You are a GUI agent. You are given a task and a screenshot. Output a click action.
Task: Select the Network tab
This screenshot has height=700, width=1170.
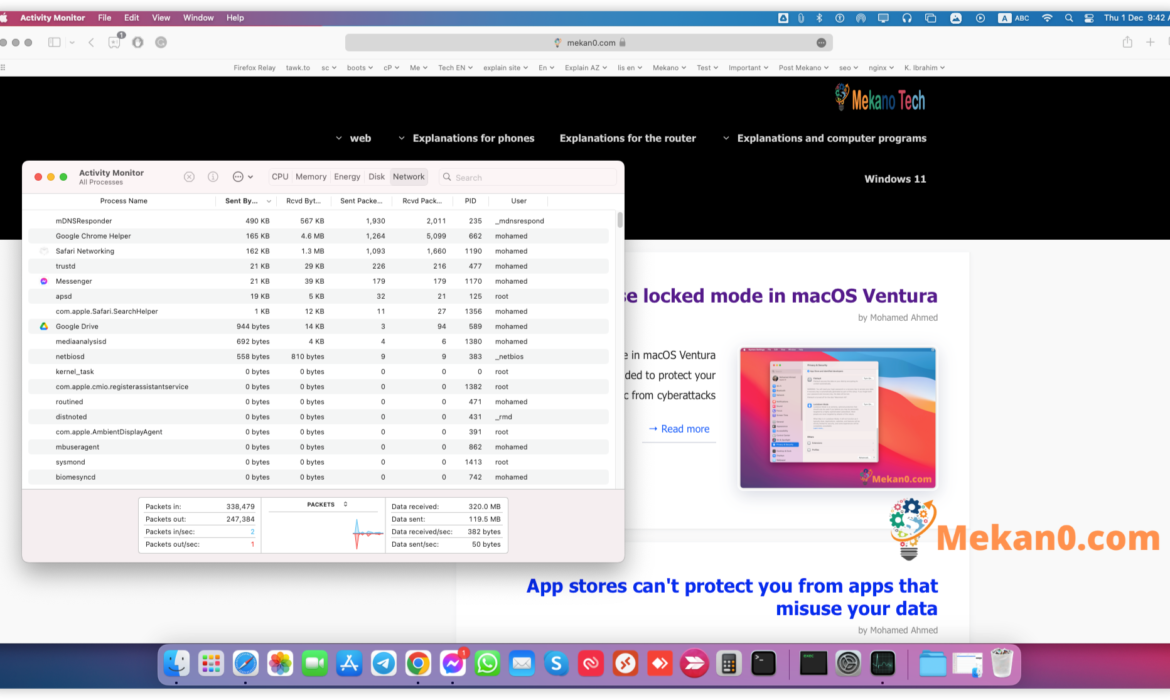(409, 177)
